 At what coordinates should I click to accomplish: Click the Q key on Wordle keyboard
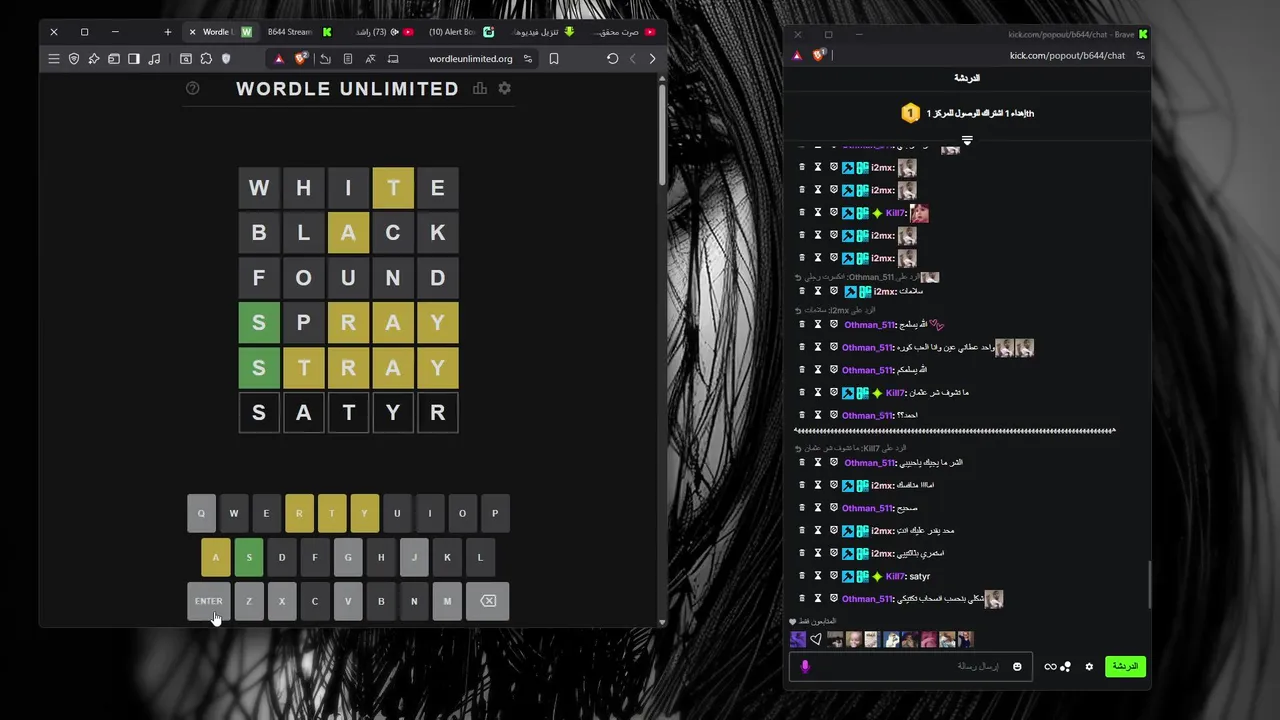[x=201, y=513]
